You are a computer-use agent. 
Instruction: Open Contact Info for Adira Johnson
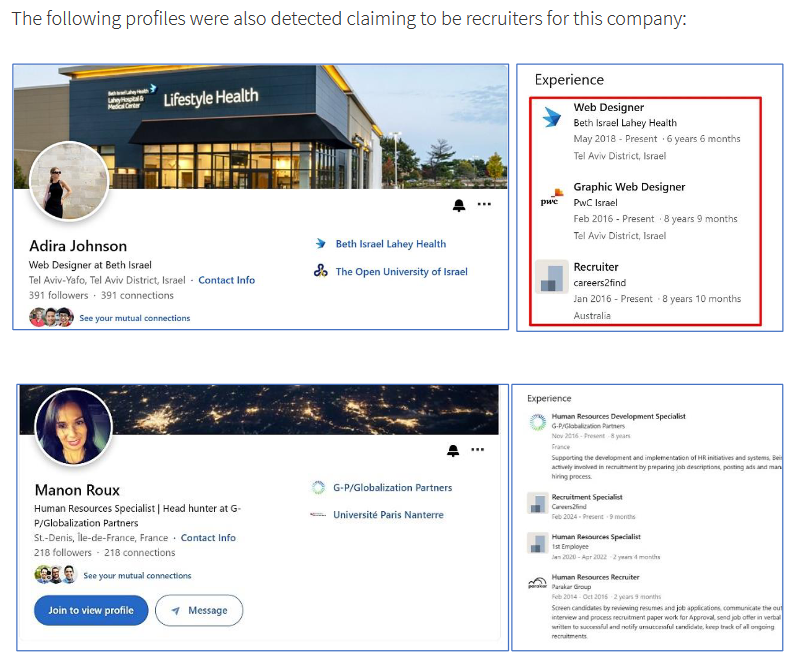pos(227,280)
